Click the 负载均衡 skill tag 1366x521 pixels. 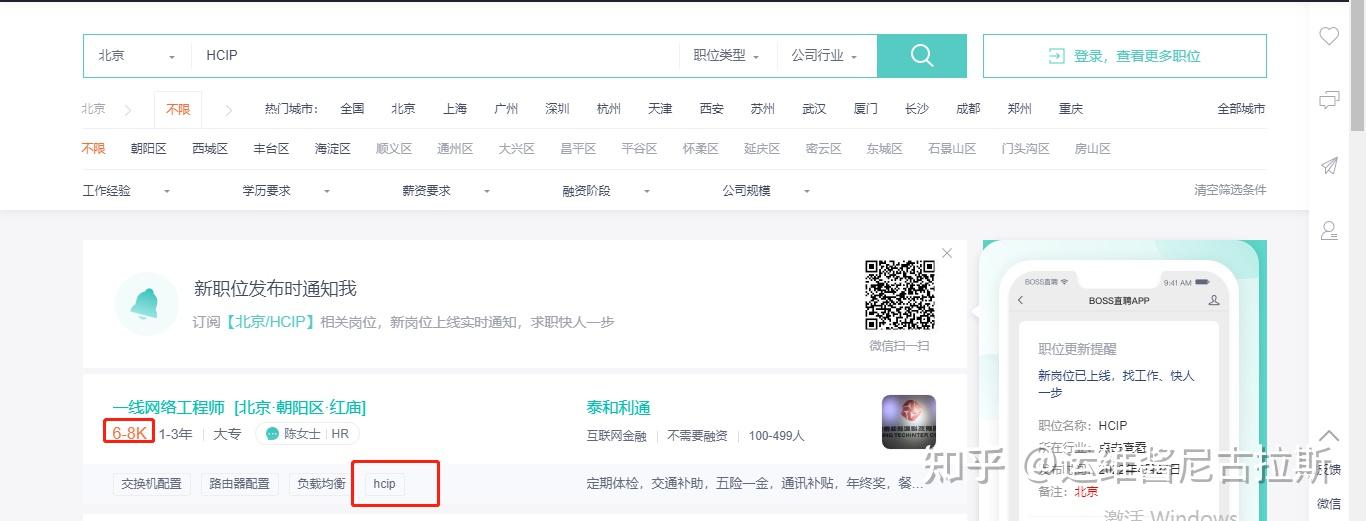point(321,484)
